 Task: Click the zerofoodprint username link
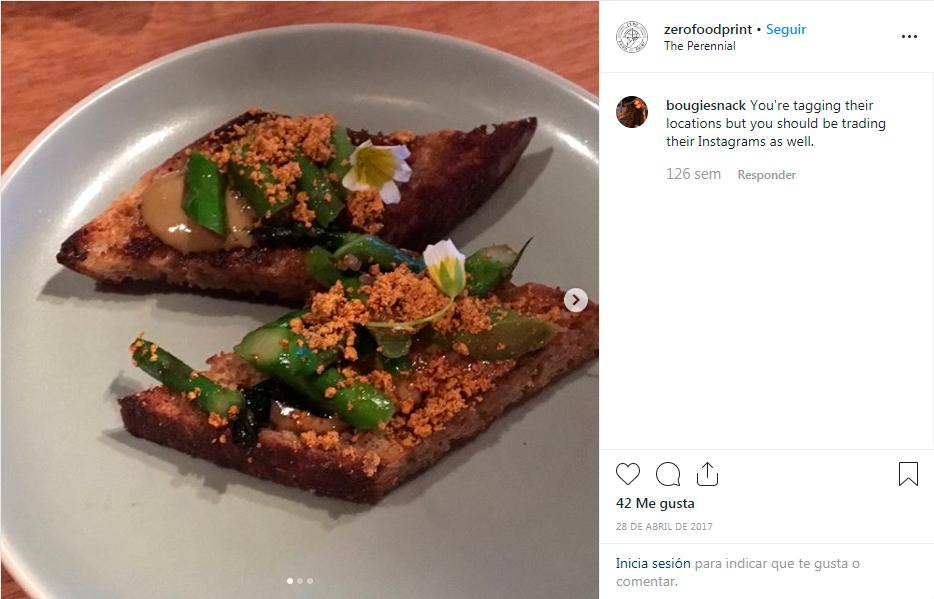click(707, 29)
